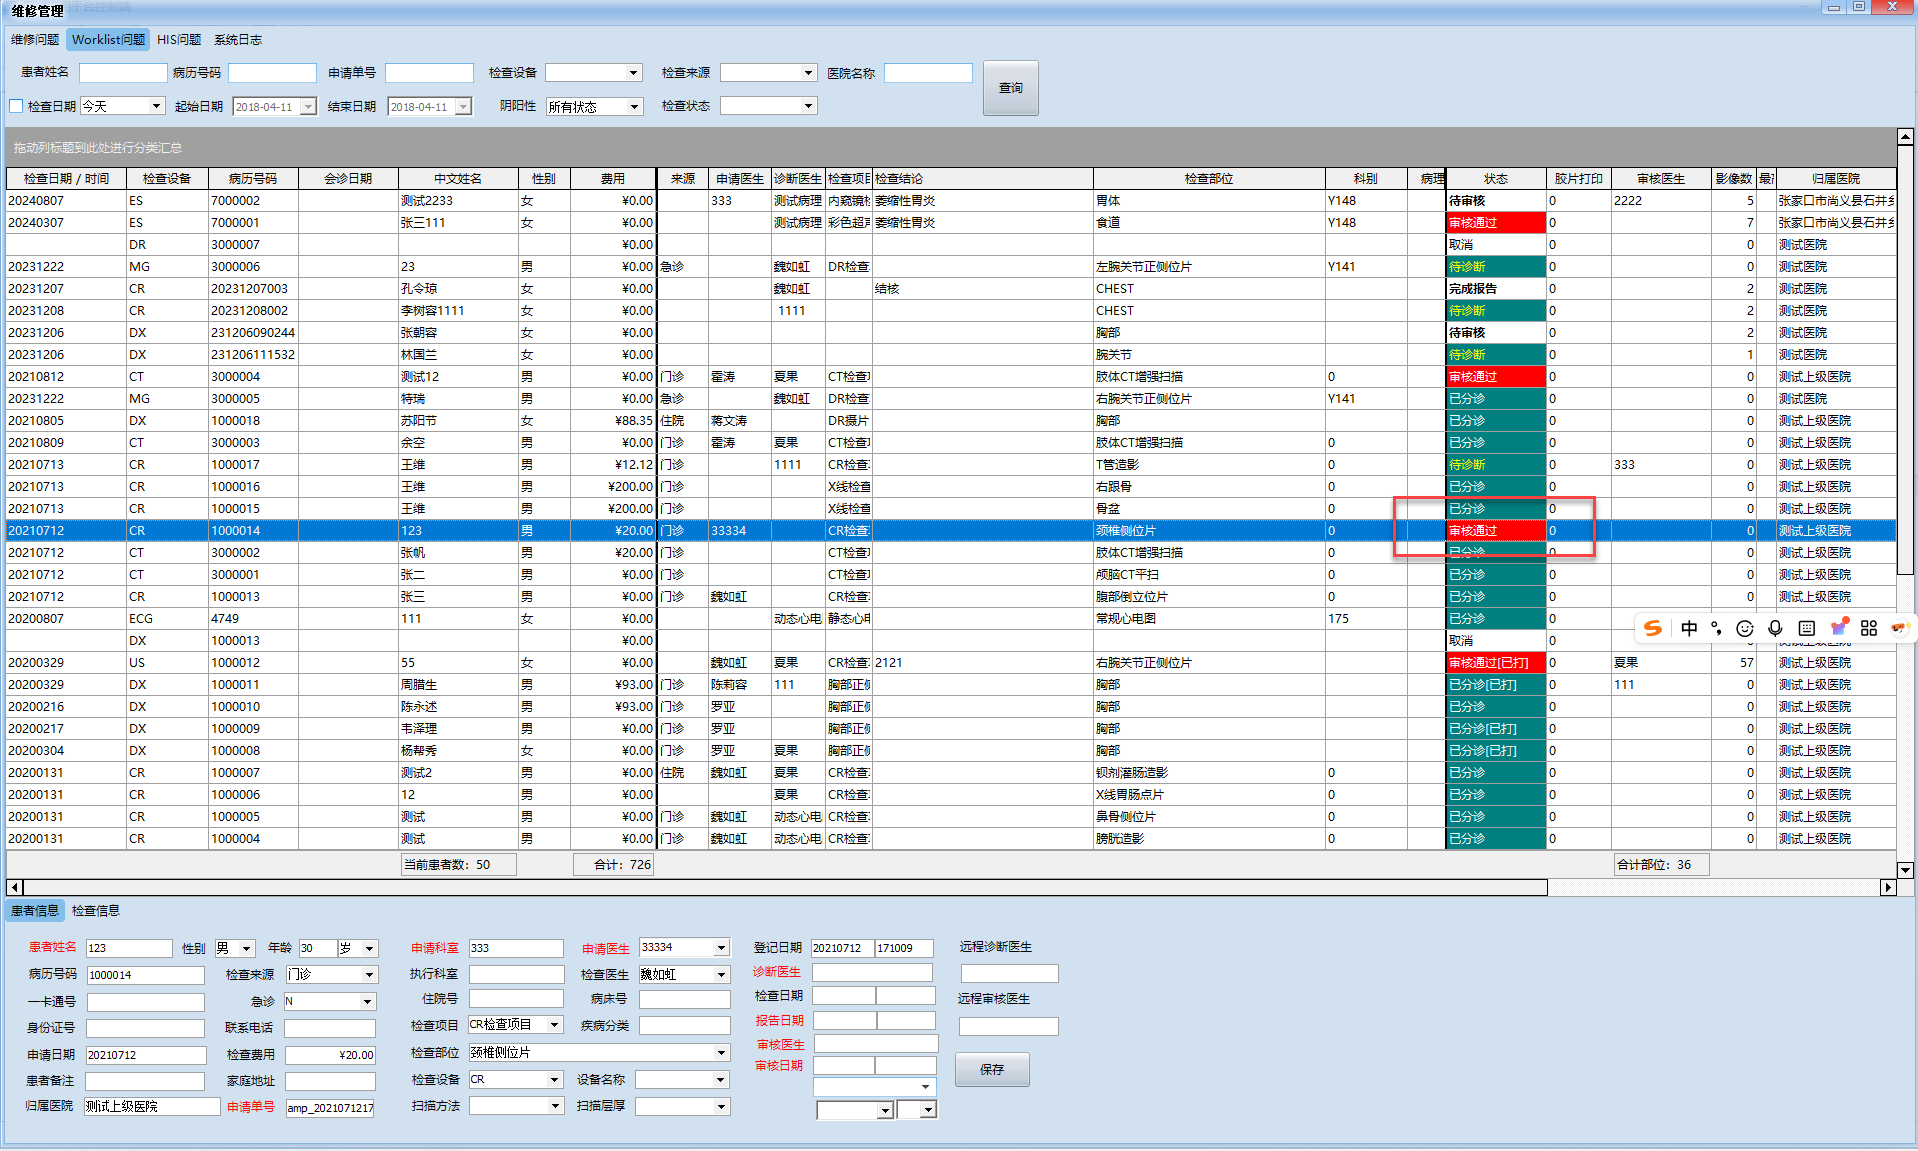The width and height of the screenshot is (1918, 1151).
Task: Click the microphone voice input icon
Action: click(1775, 628)
